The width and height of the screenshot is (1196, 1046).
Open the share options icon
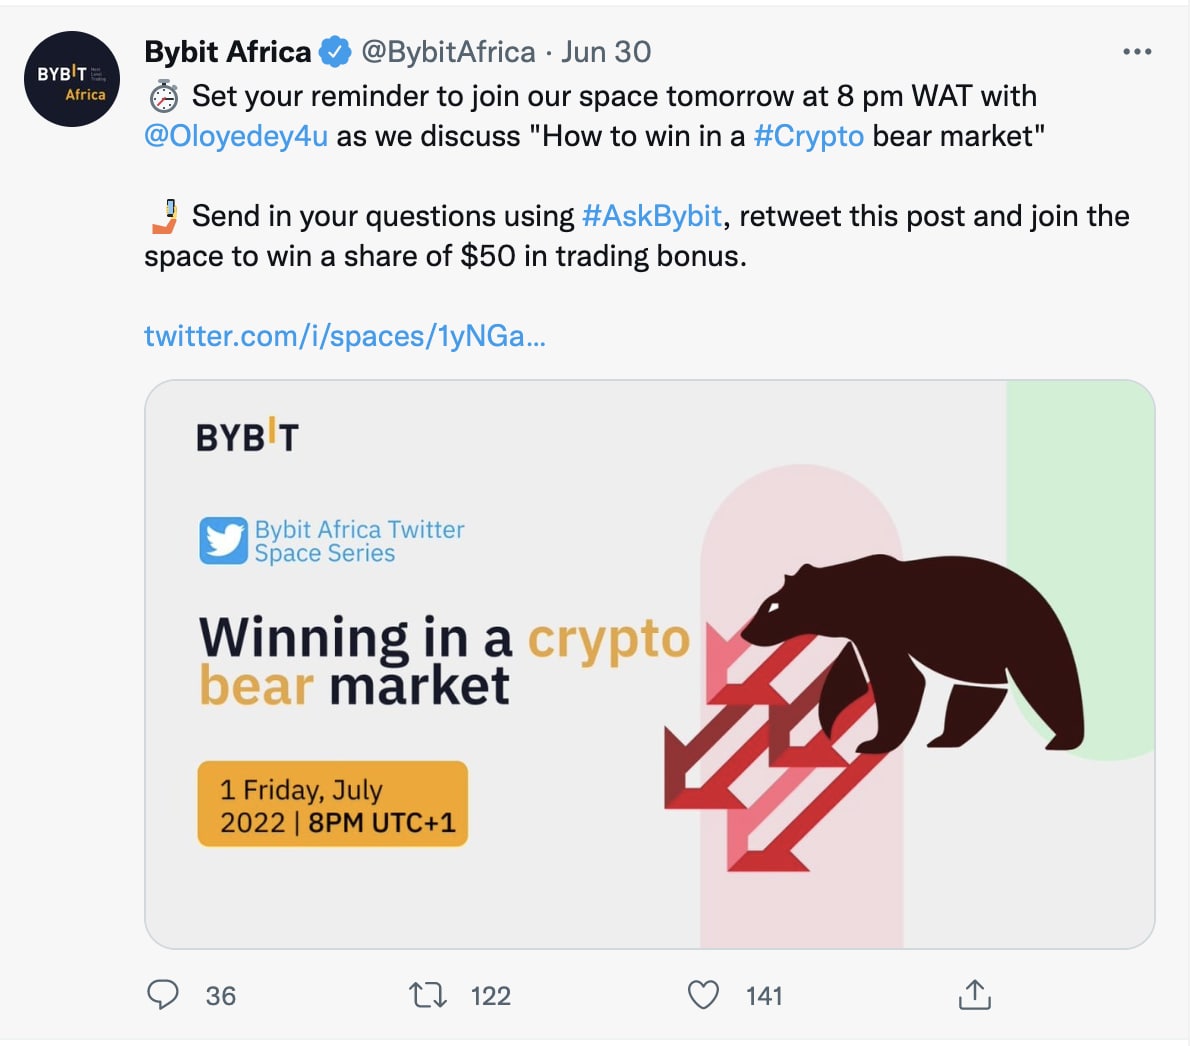974,995
